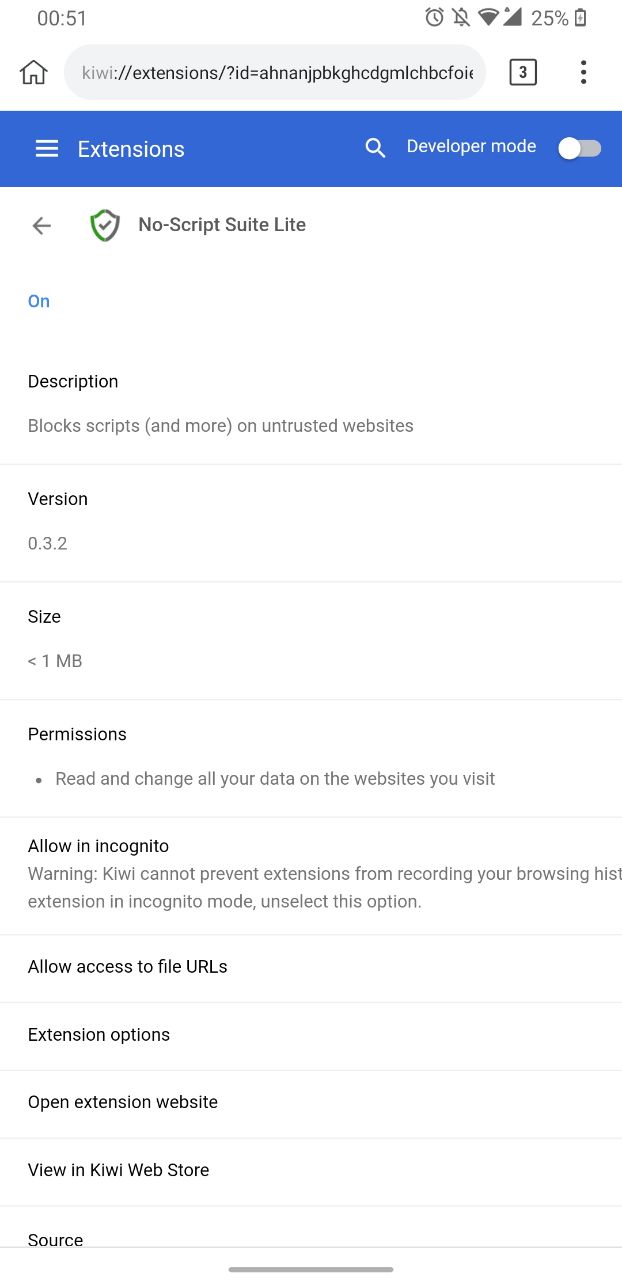
Task: Open the three-dot browser menu
Action: pyautogui.click(x=583, y=72)
